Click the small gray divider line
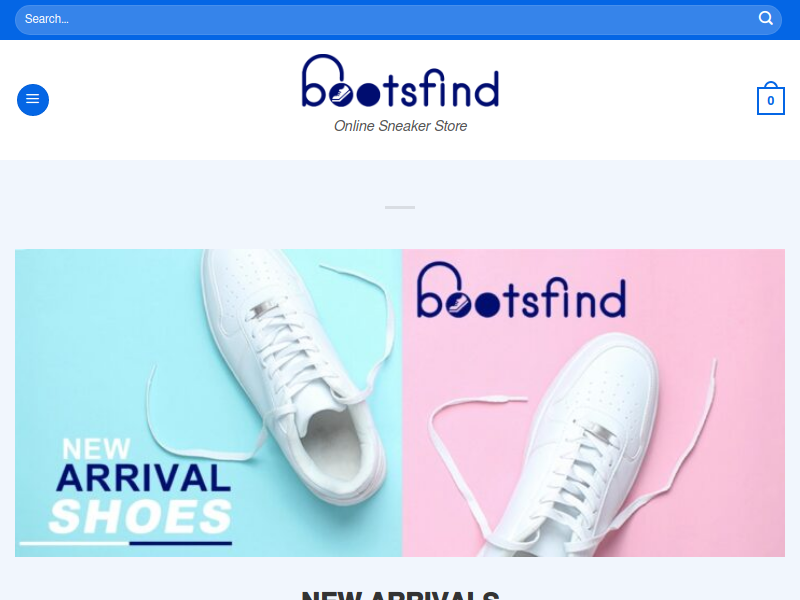Viewport: 800px width, 600px height. point(400,207)
